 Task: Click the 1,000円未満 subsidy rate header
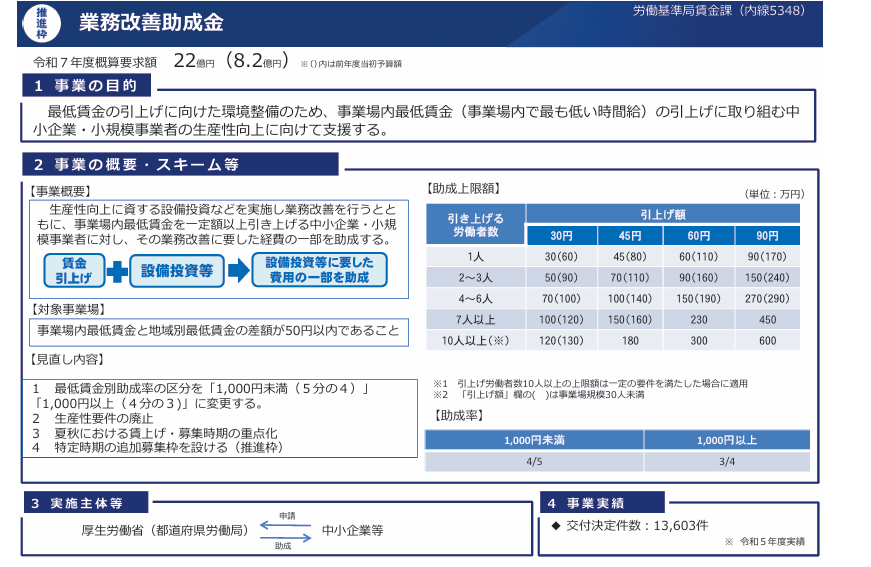click(534, 440)
